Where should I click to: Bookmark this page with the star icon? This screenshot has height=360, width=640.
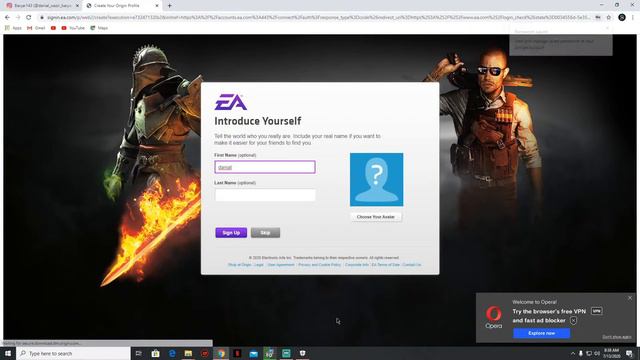tap(609, 18)
